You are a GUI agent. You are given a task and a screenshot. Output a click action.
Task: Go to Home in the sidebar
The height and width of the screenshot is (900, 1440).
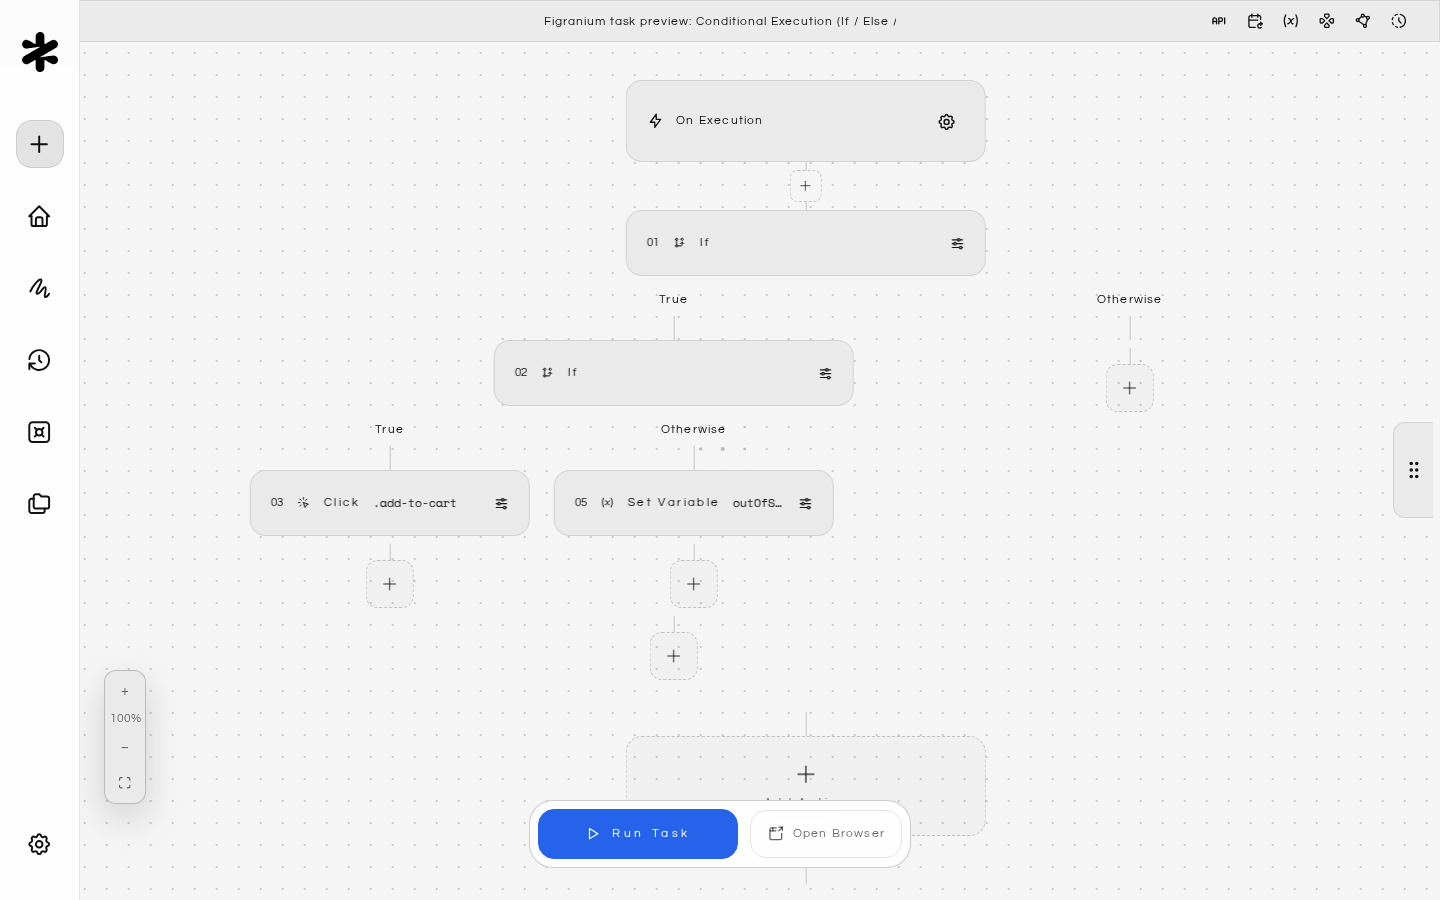tap(39, 216)
